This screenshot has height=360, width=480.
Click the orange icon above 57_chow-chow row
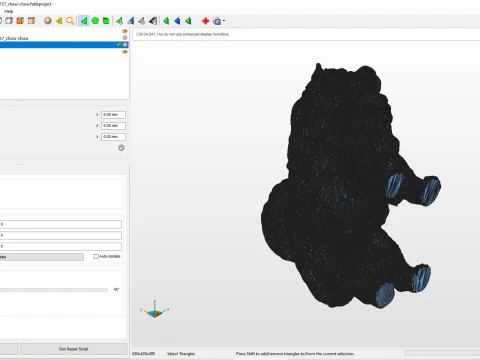point(125,31)
